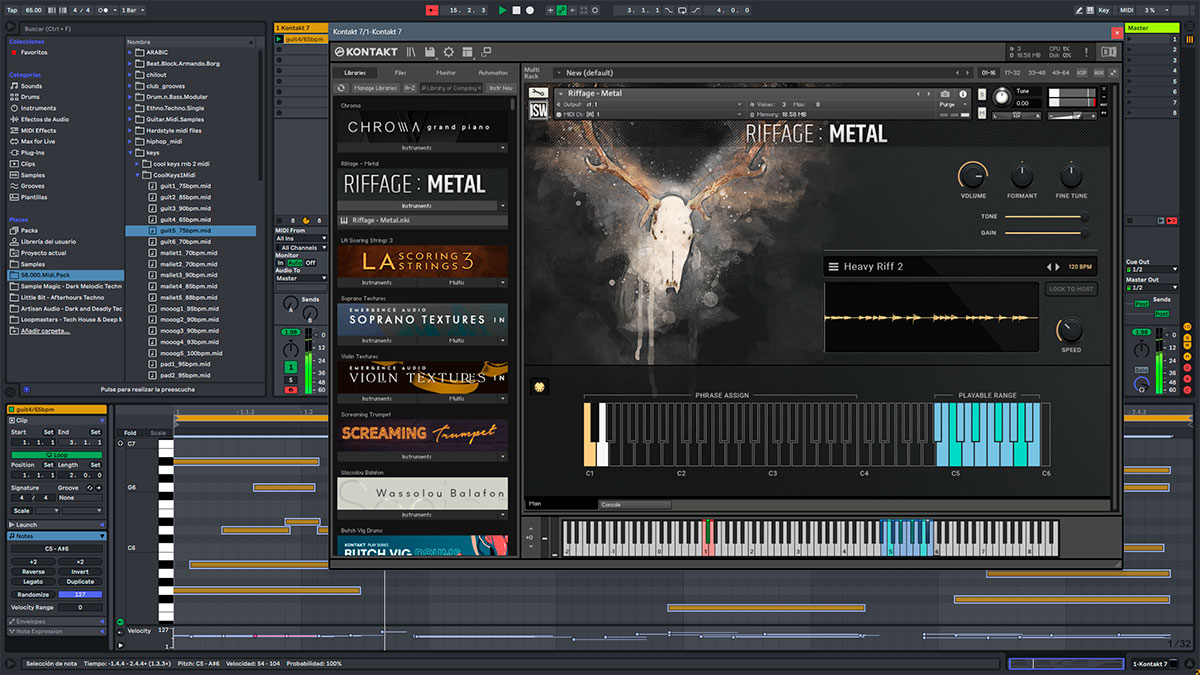This screenshot has width=1200, height=675.
Task: Click the Invert button in Notes
Action: pyautogui.click(x=80, y=571)
